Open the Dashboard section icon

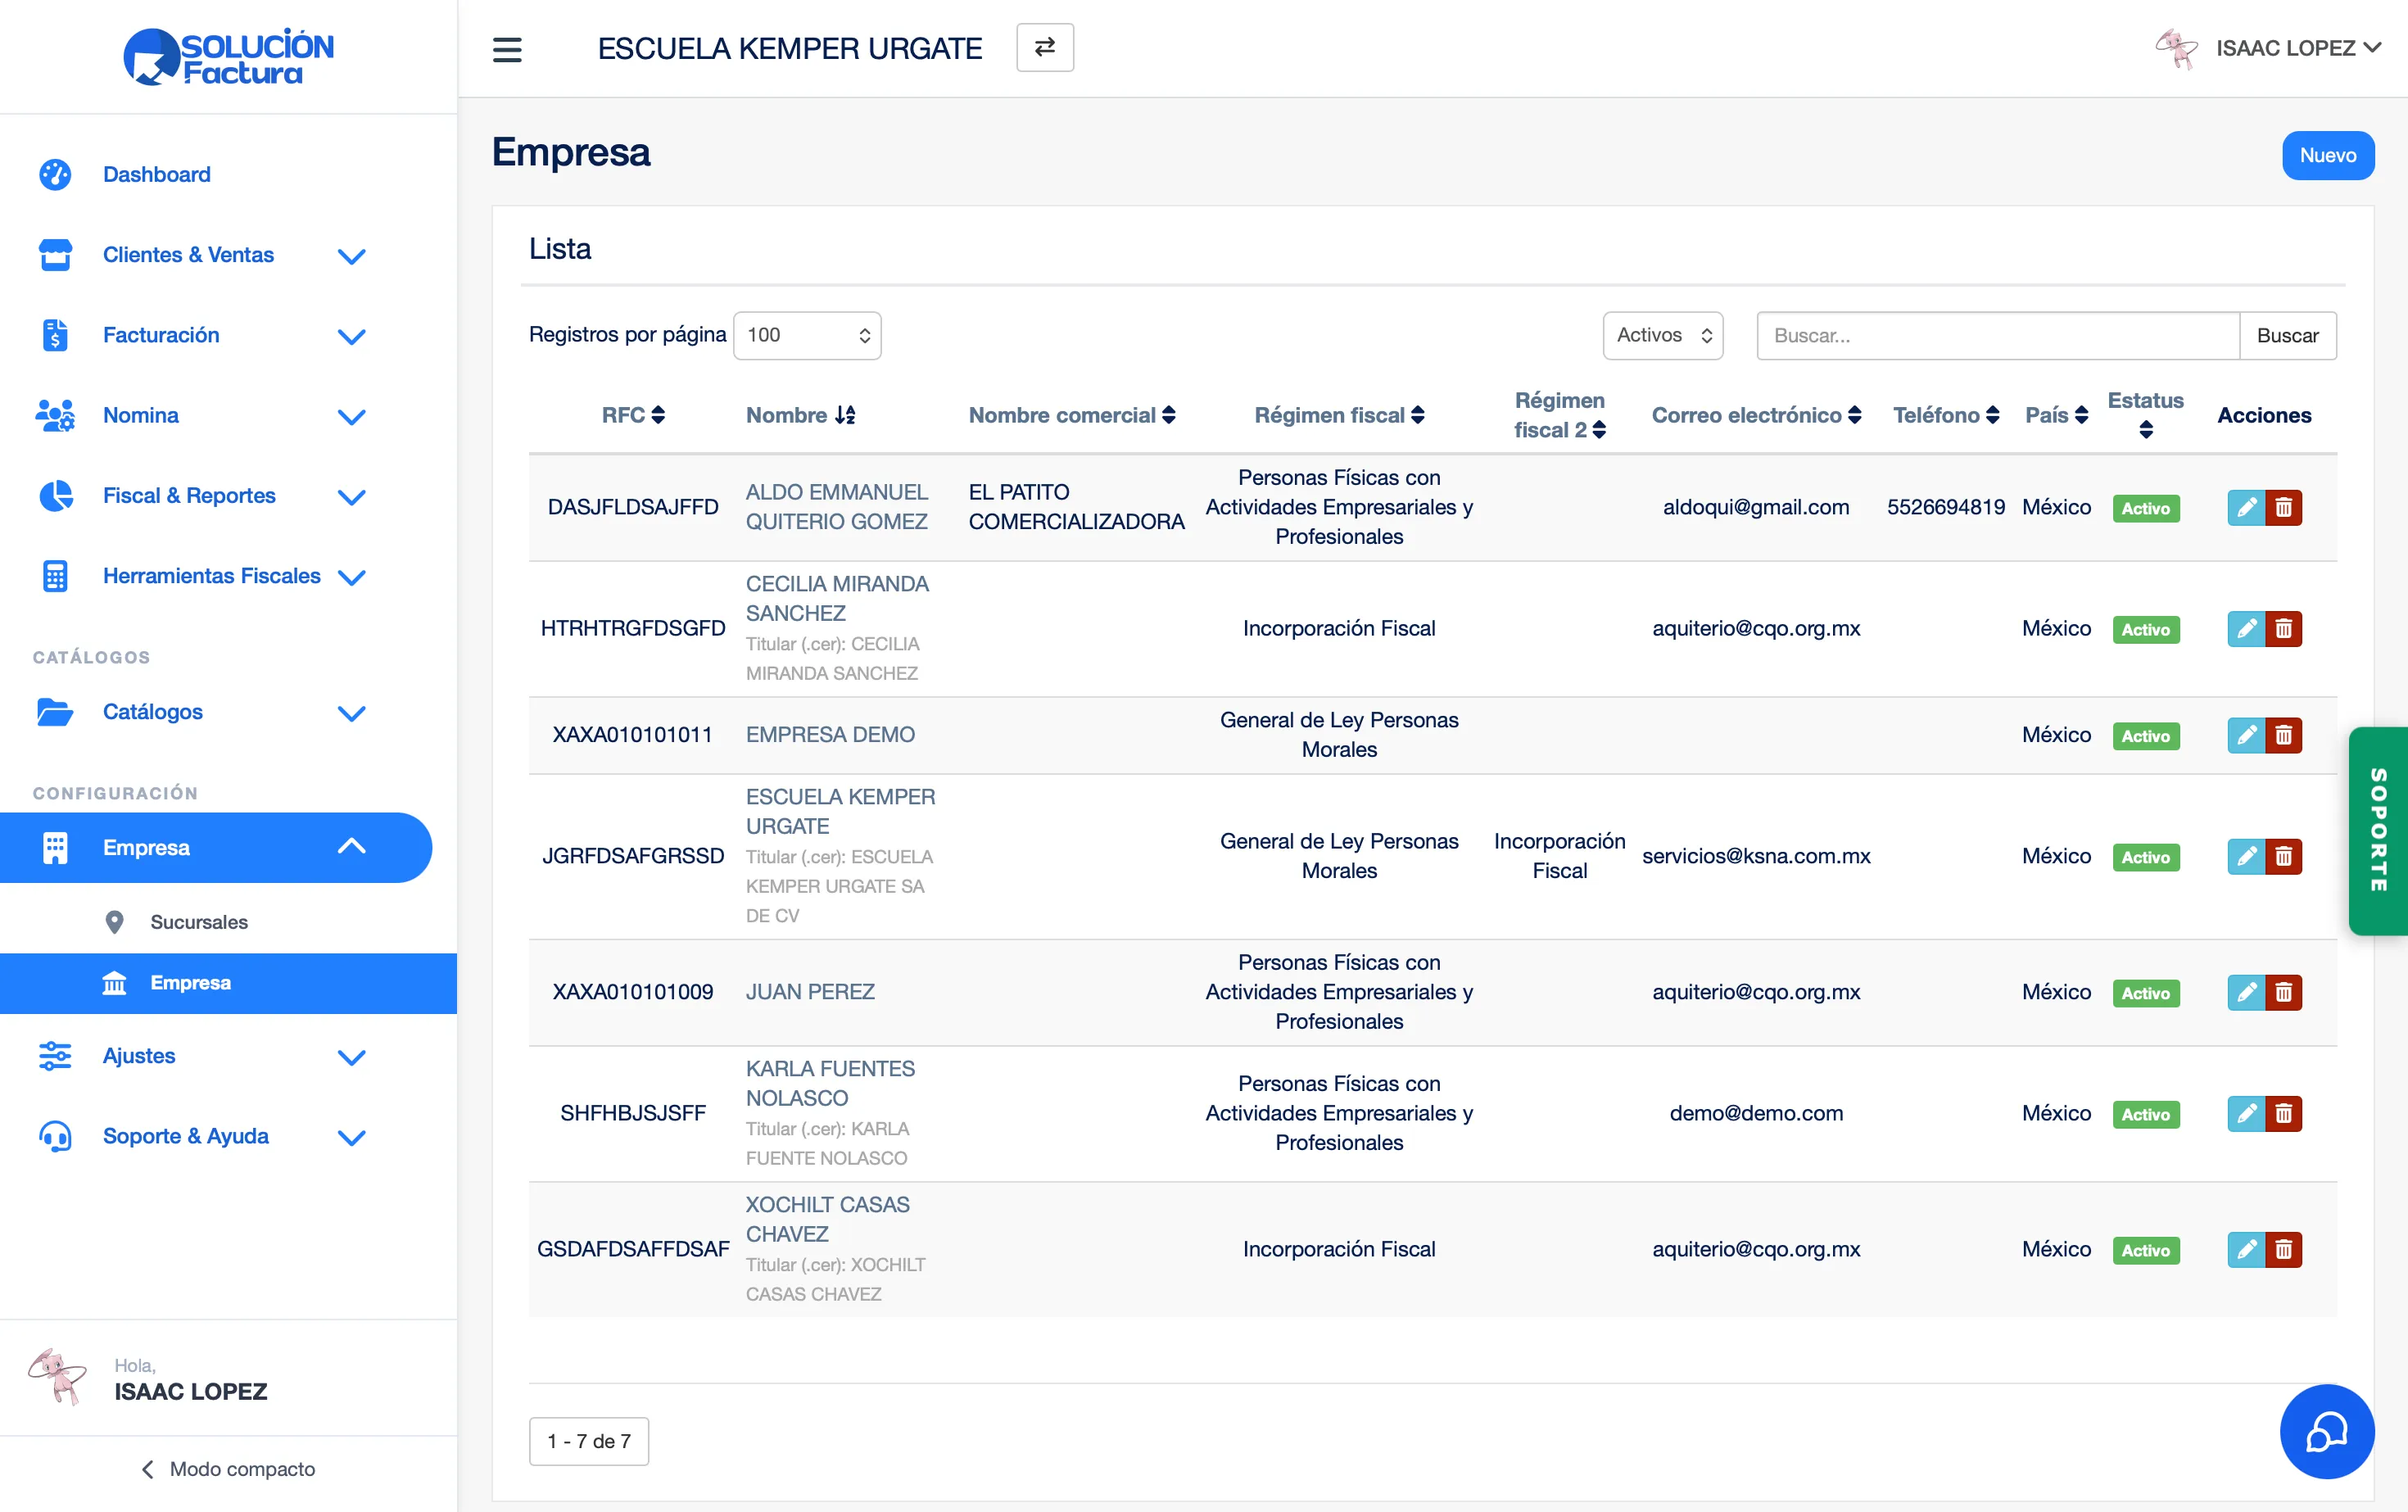pyautogui.click(x=55, y=174)
